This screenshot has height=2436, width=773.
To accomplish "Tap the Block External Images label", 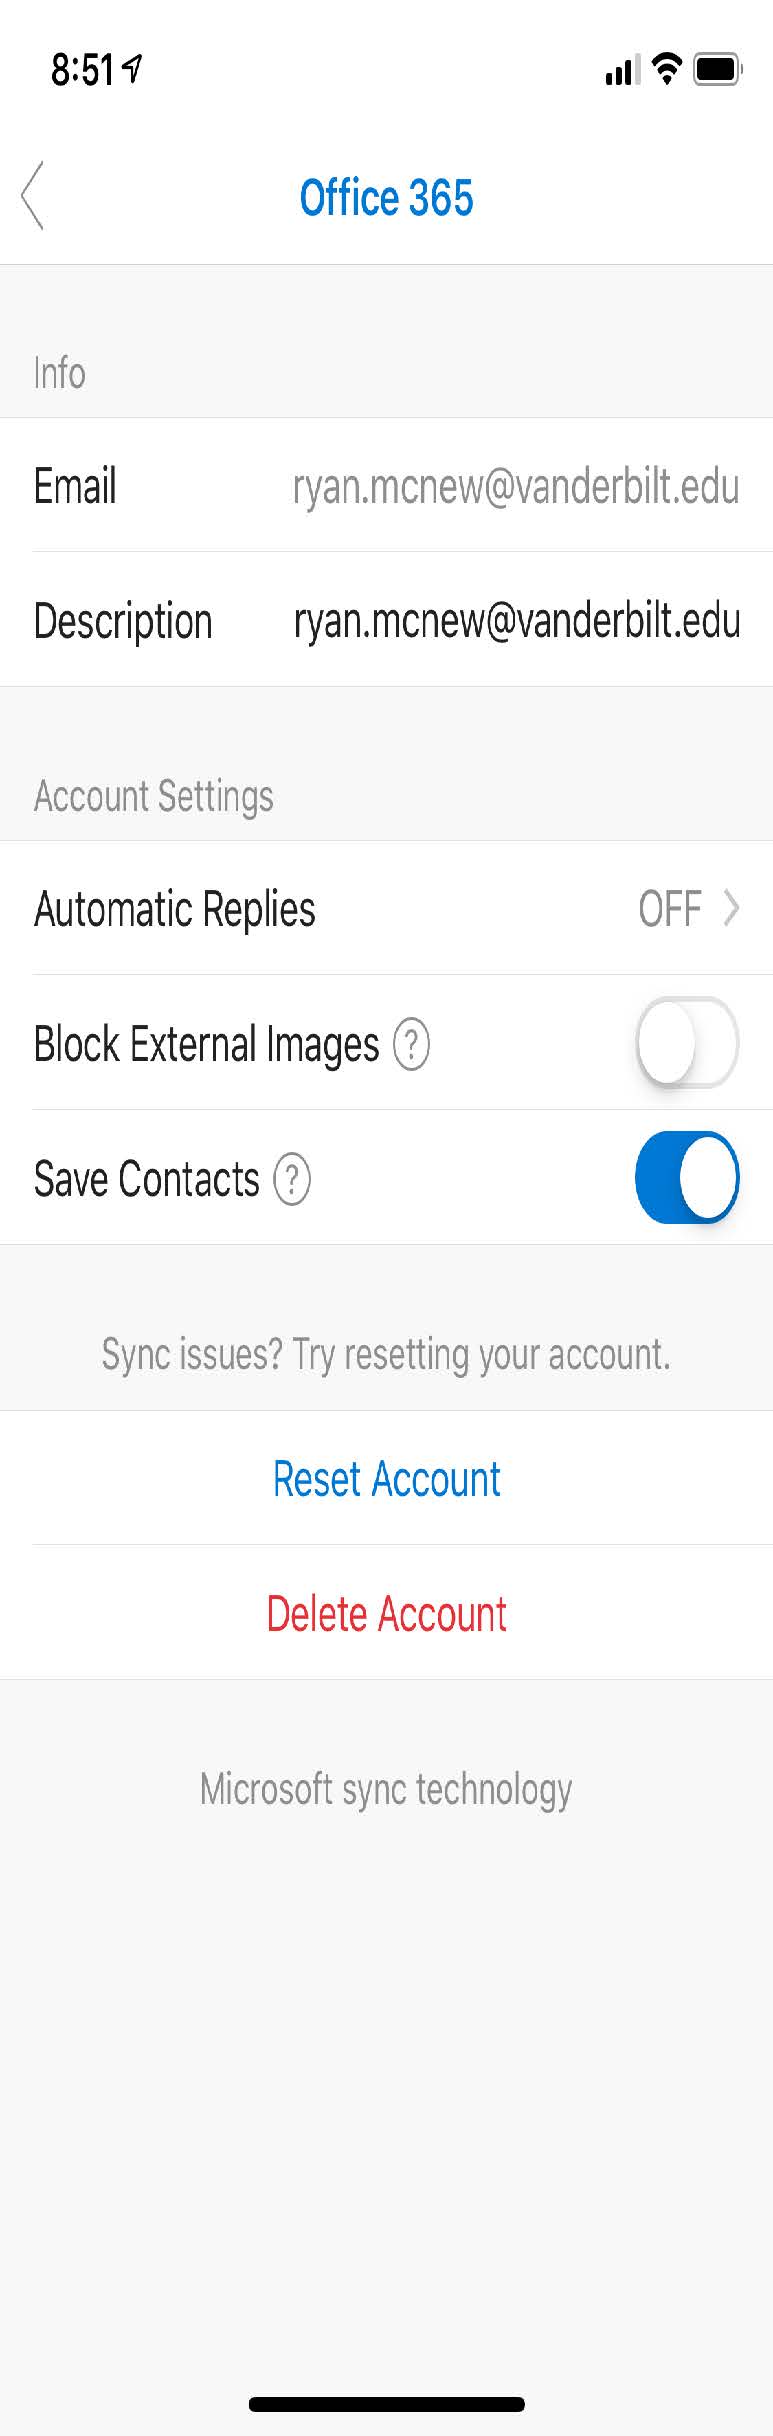I will 206,1044.
